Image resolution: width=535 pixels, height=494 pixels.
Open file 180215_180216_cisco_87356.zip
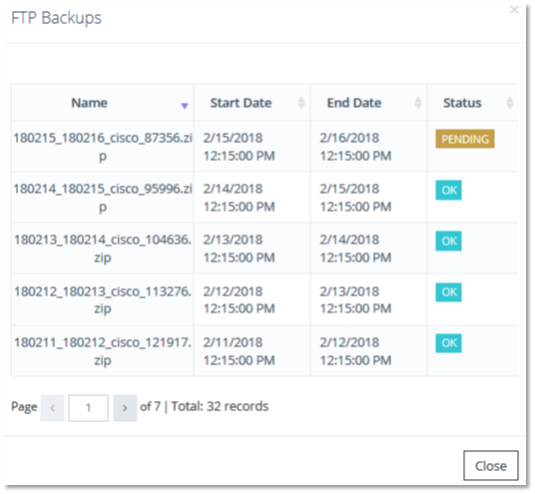click(x=103, y=147)
